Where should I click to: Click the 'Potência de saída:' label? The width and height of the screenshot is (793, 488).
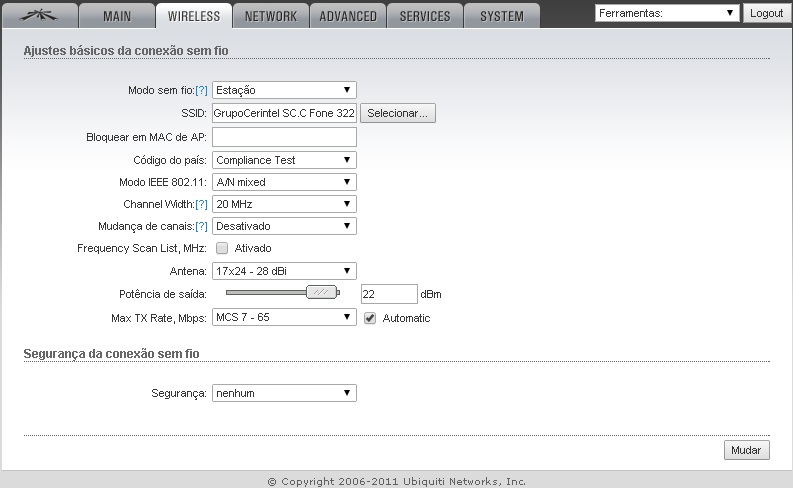[163, 294]
